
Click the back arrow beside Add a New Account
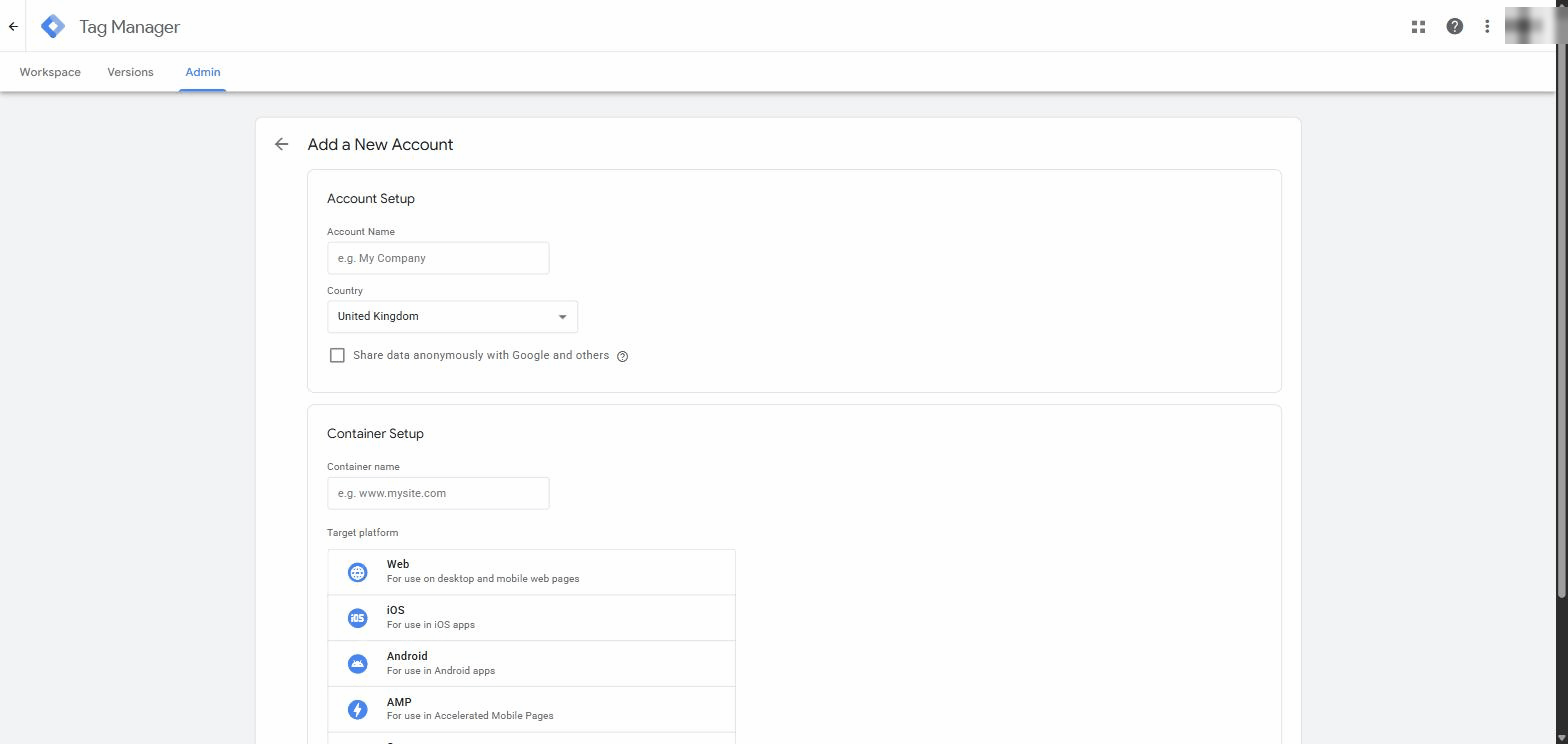click(x=282, y=144)
